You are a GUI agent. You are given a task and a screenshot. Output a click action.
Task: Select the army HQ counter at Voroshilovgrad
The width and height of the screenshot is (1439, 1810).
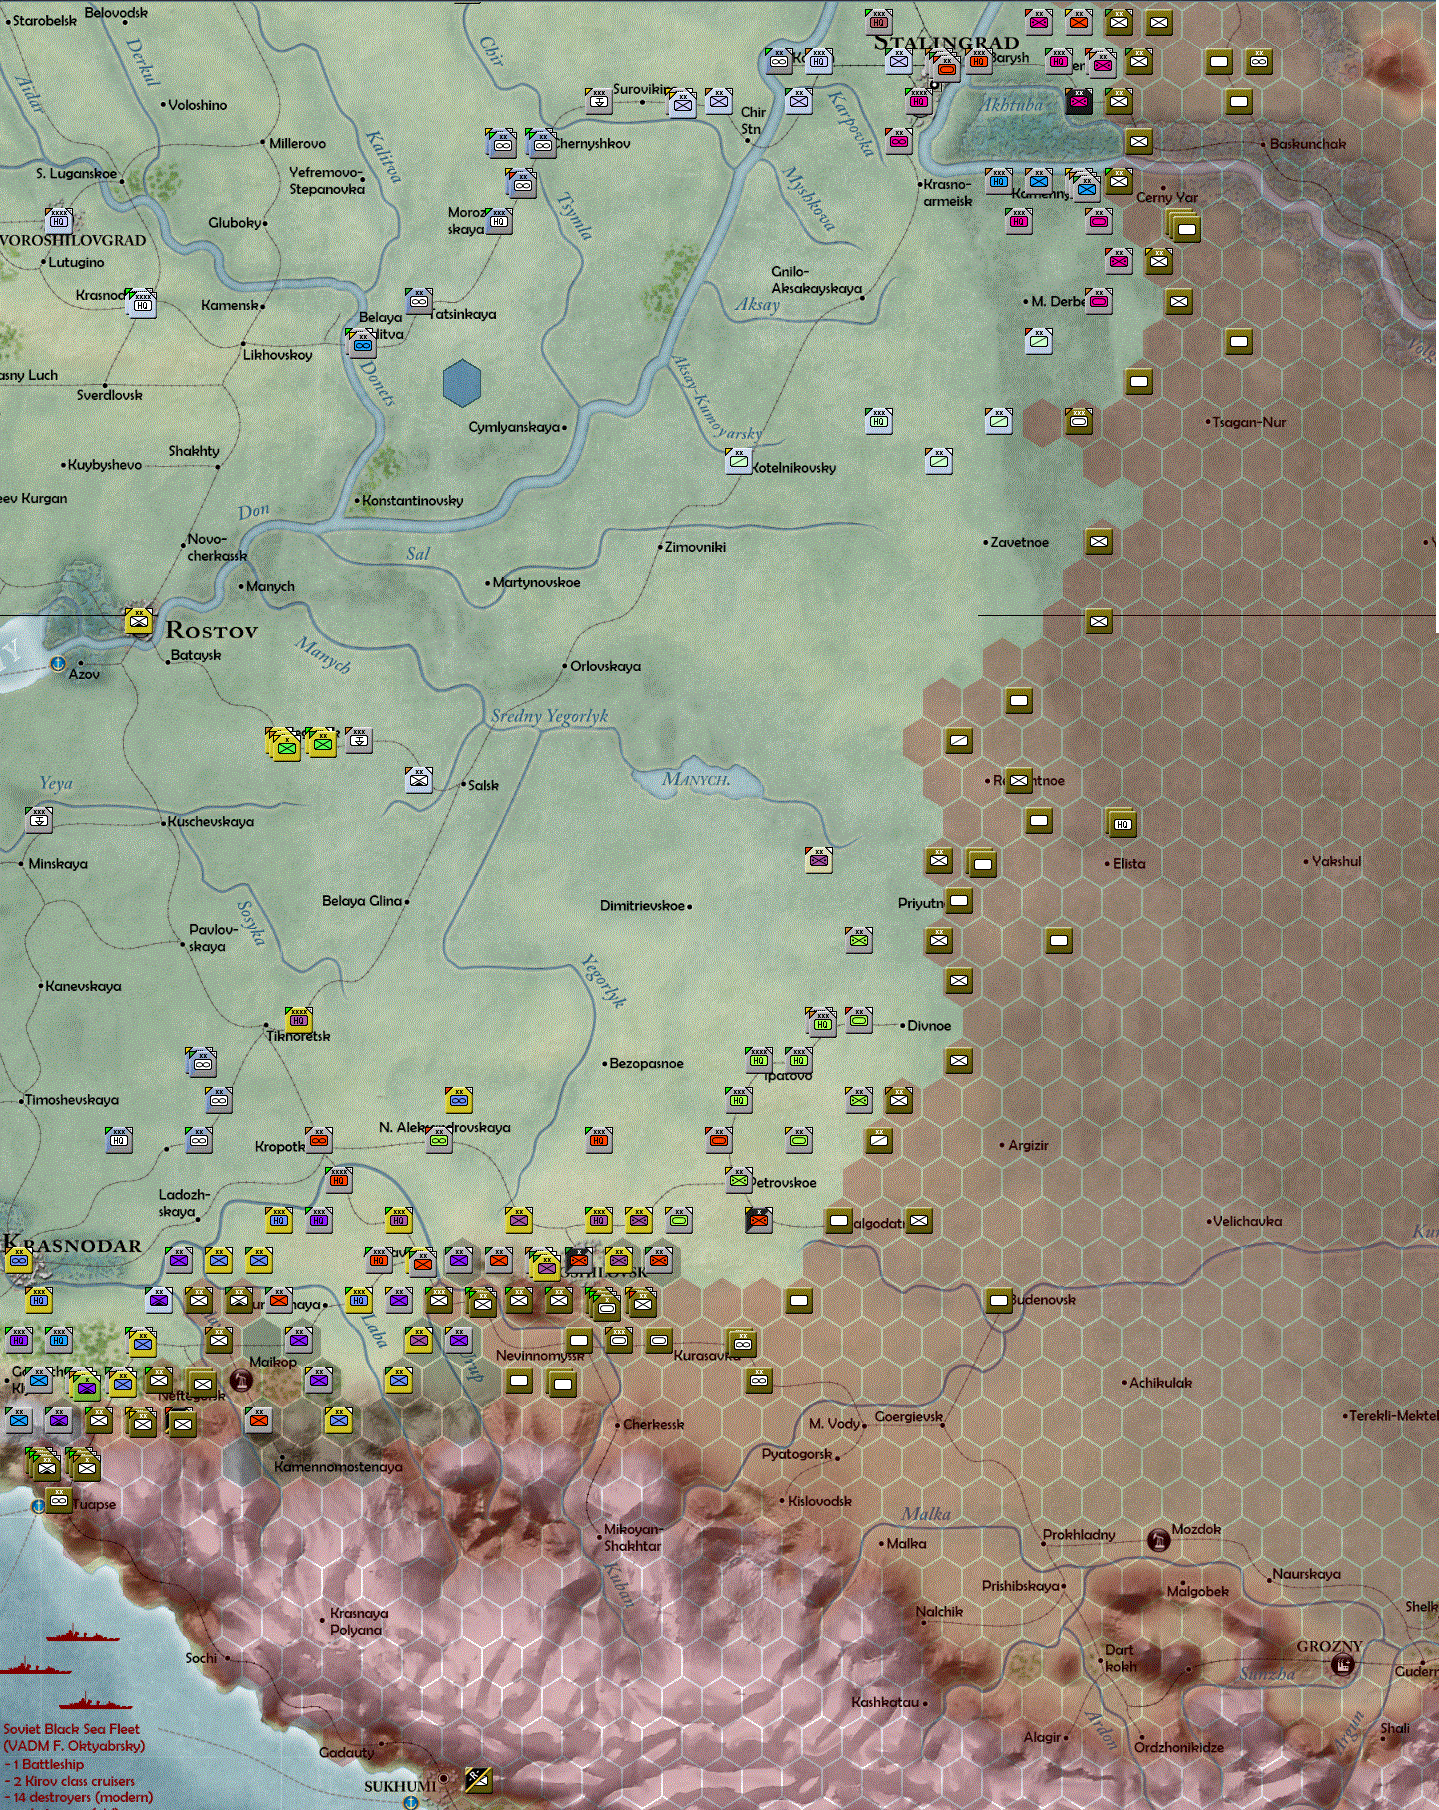tap(59, 220)
